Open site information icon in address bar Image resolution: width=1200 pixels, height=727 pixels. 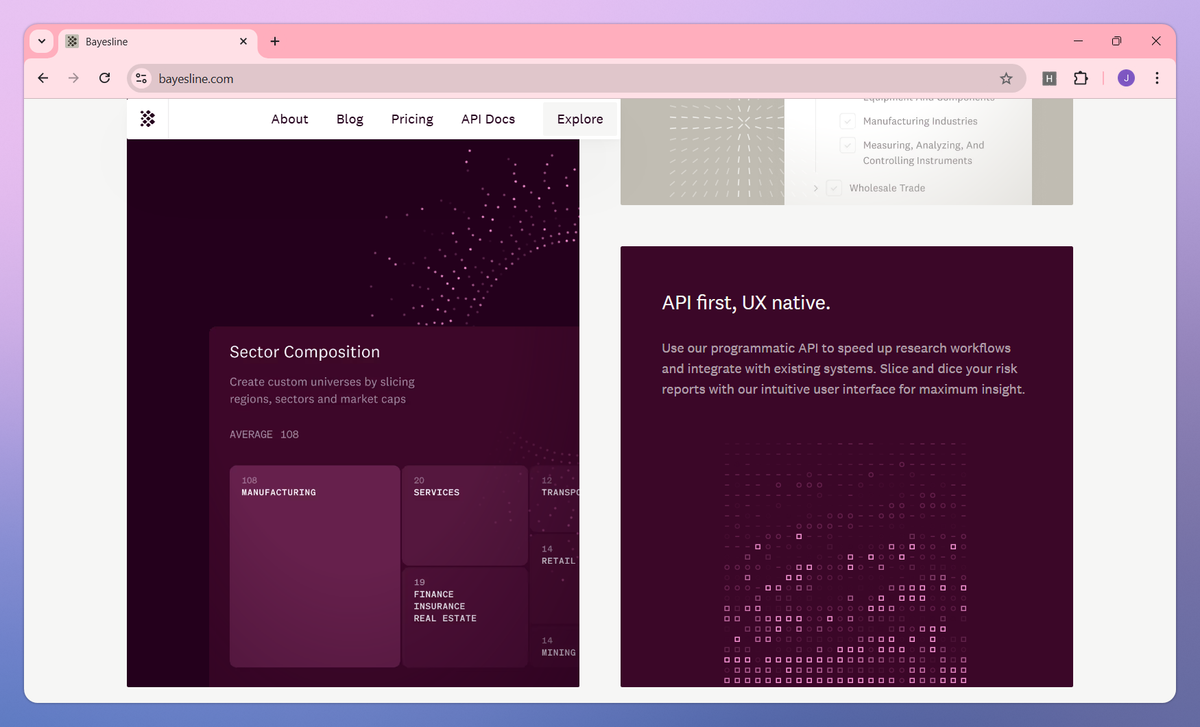141,78
